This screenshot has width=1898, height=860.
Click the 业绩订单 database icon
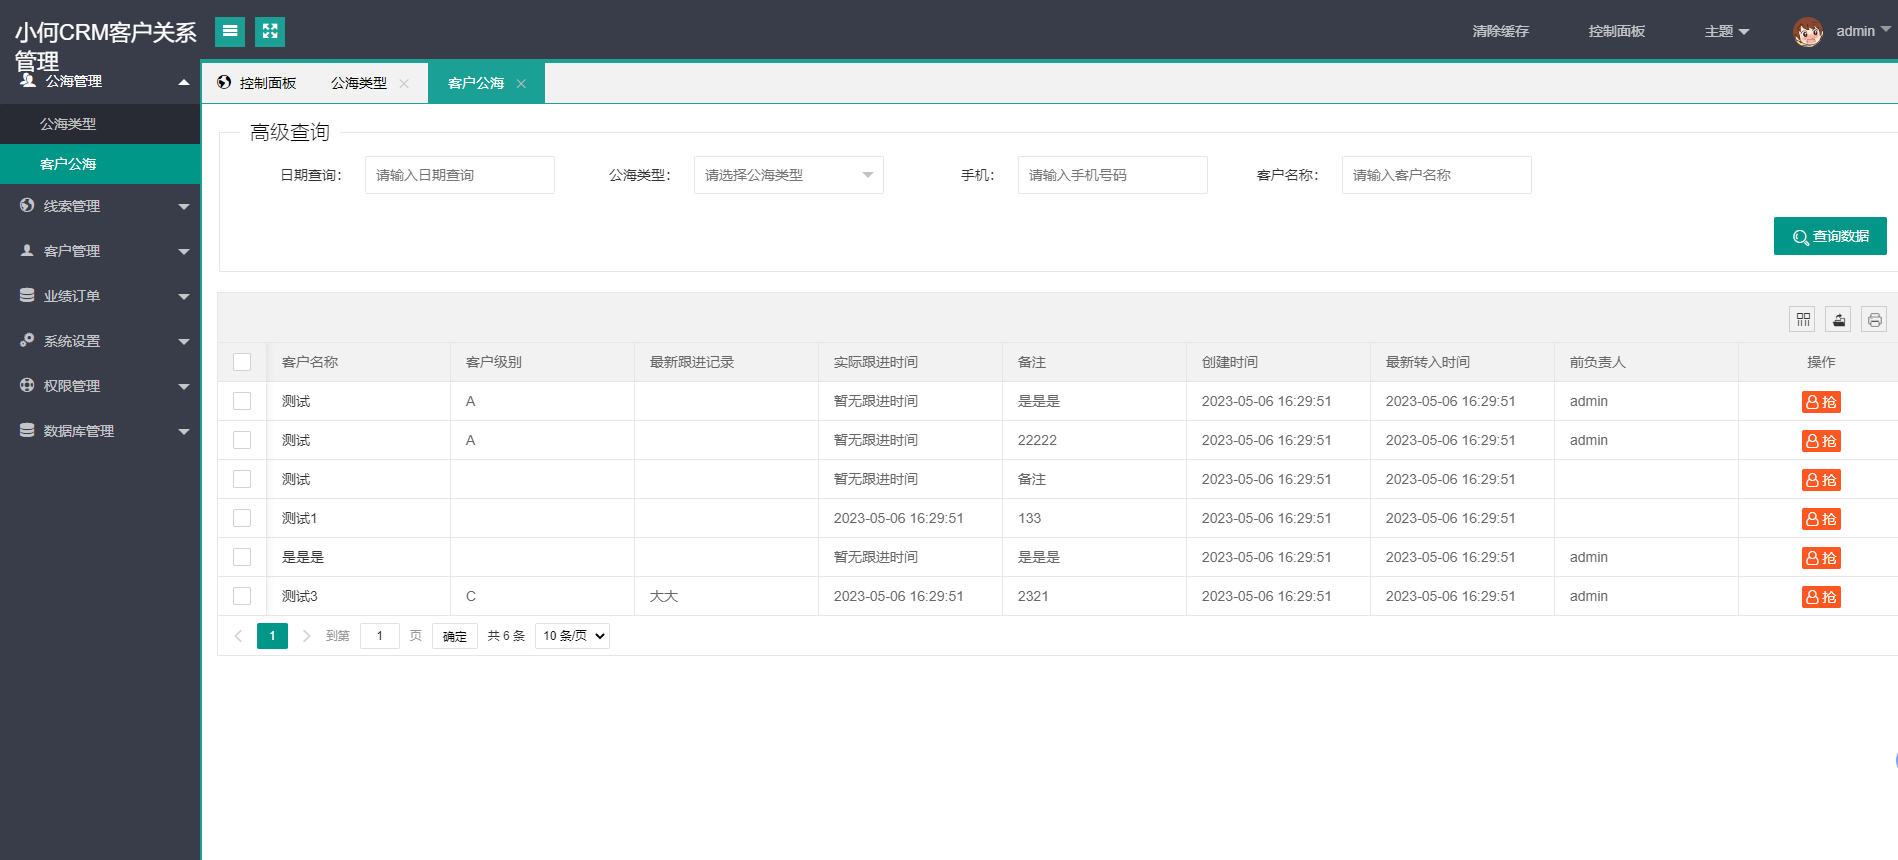(27, 295)
